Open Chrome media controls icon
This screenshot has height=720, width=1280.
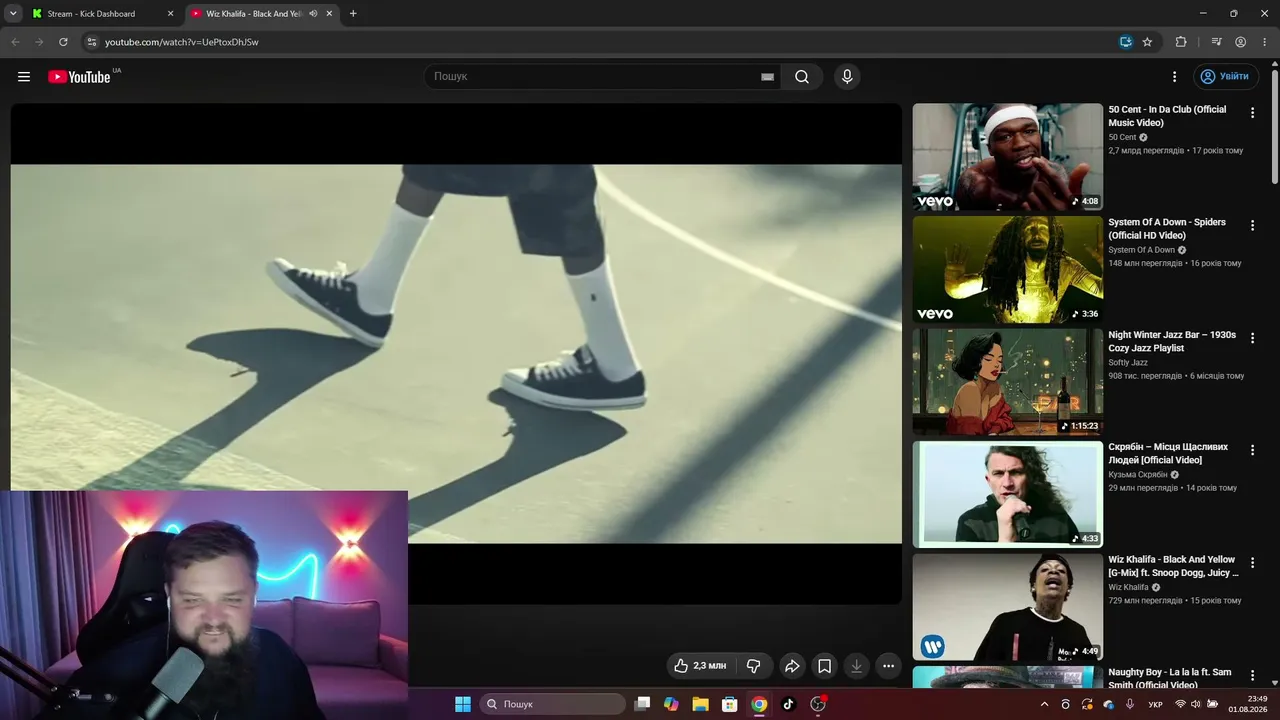1216,42
